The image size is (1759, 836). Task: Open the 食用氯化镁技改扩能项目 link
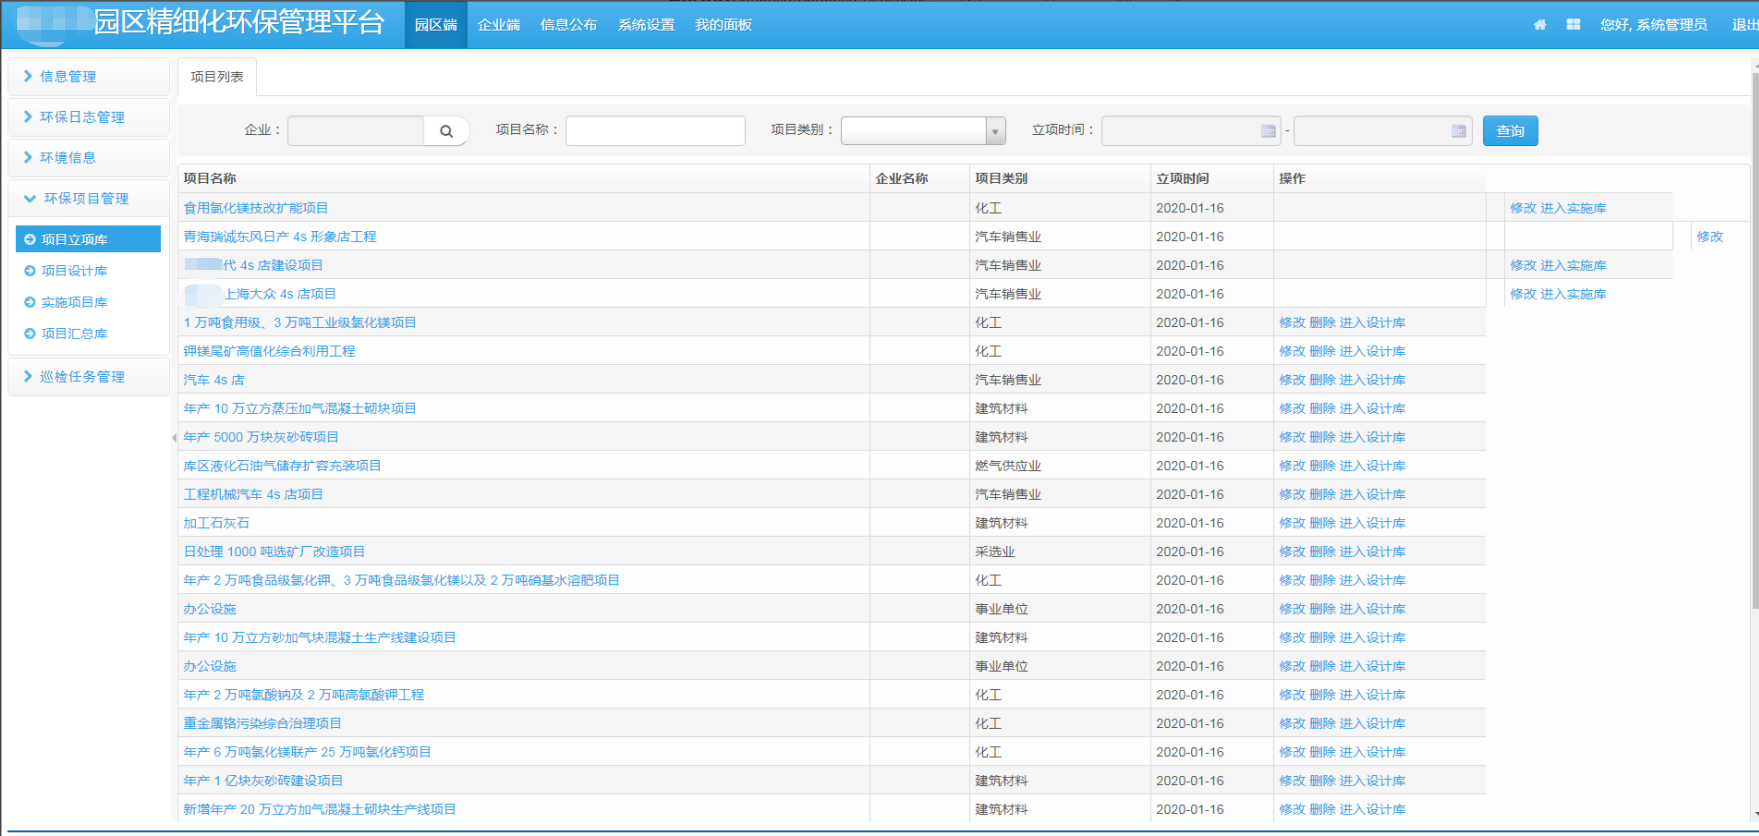point(256,208)
